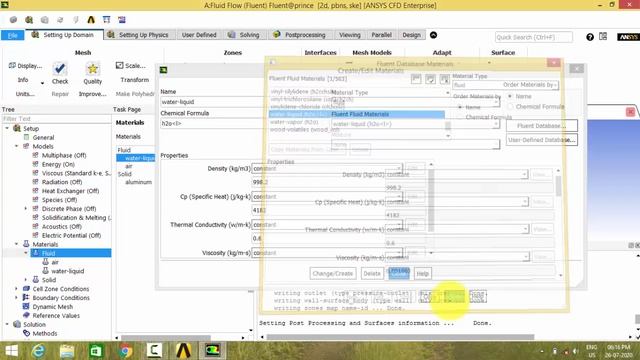Click the Units... button
Image resolution: width=640 pixels, height=360 pixels.
pos(25,94)
